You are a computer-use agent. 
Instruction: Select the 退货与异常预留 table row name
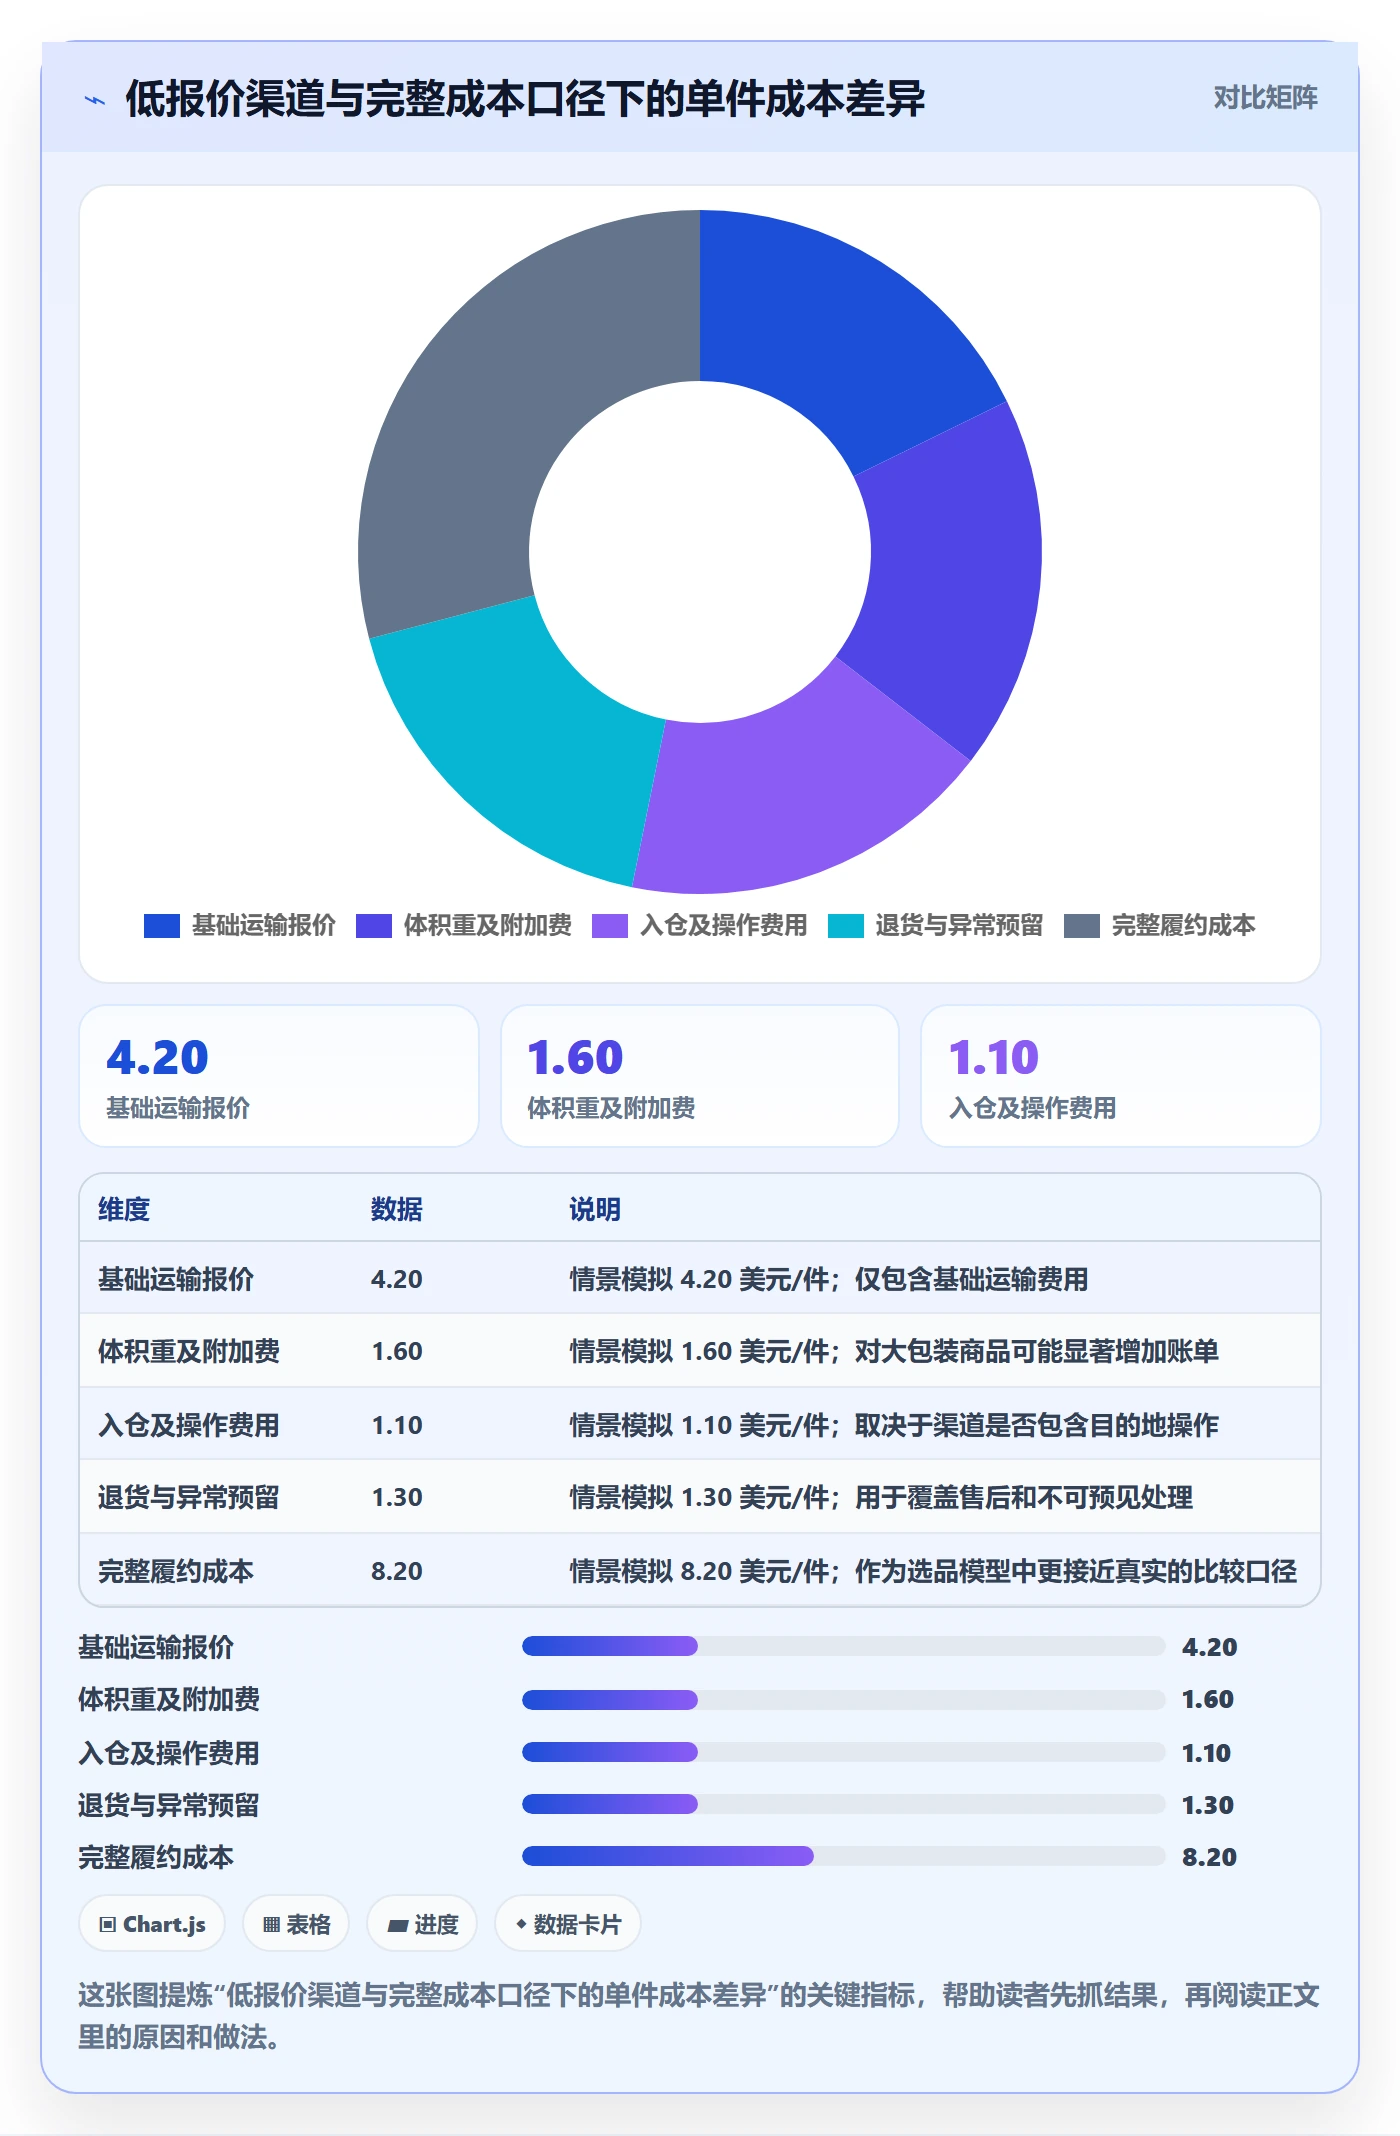pos(189,1498)
